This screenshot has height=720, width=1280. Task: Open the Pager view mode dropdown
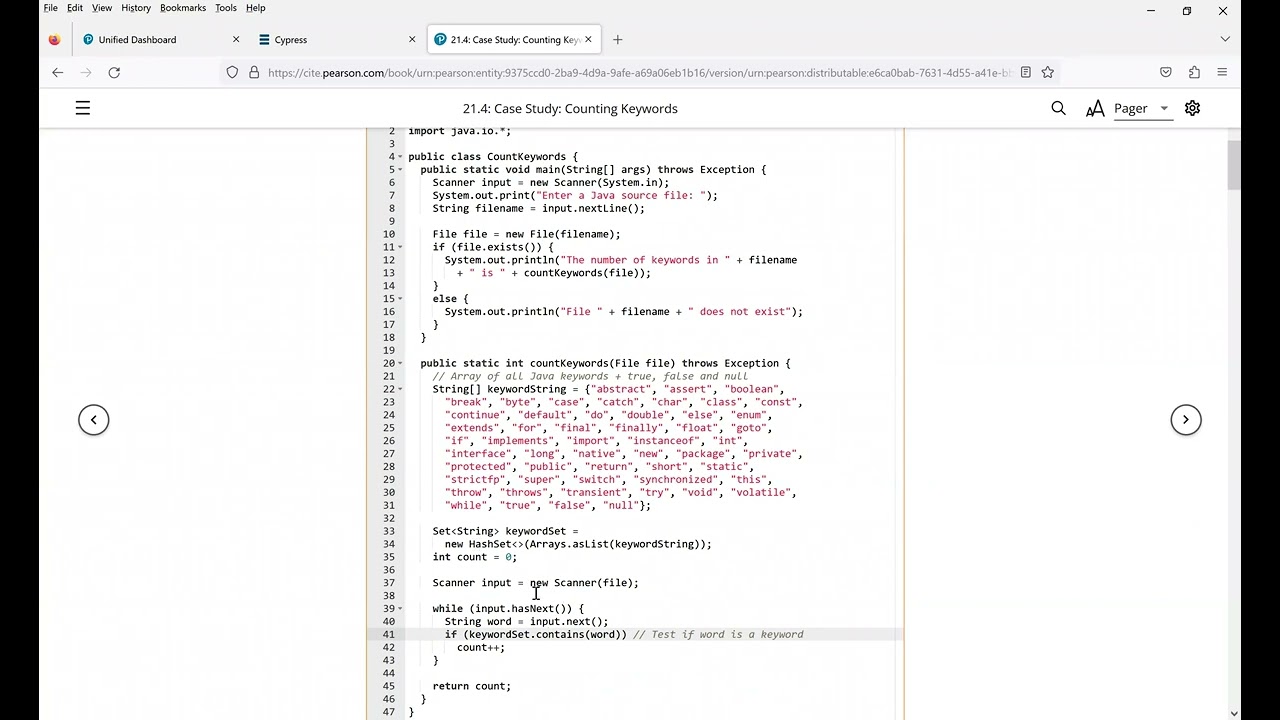(1141, 108)
